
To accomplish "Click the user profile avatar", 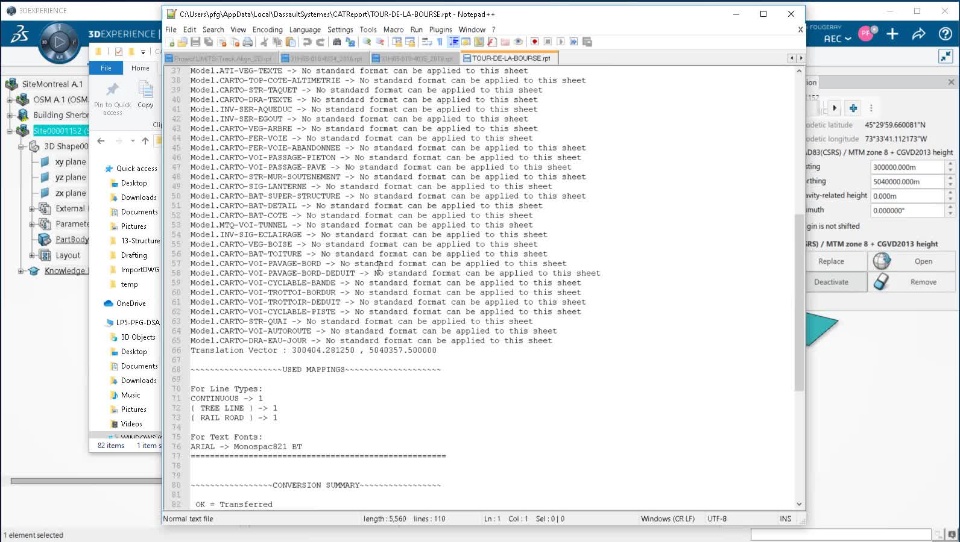I will click(867, 34).
